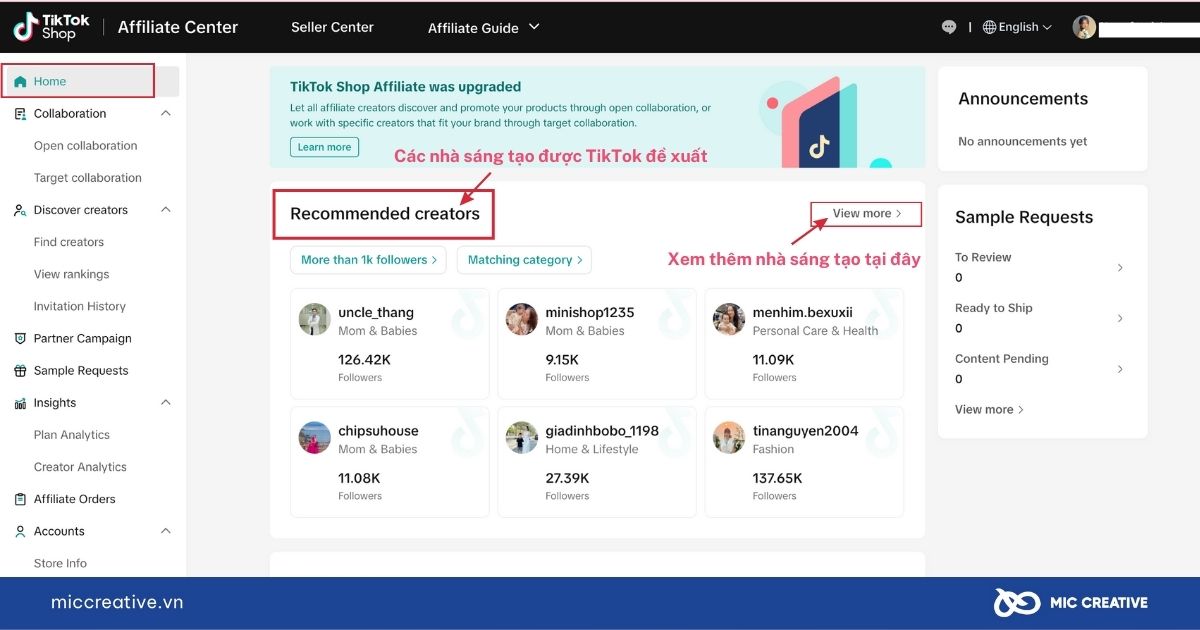The image size is (1200, 630).
Task: Open chipsuhouse's avatar picture
Action: pyautogui.click(x=315, y=438)
